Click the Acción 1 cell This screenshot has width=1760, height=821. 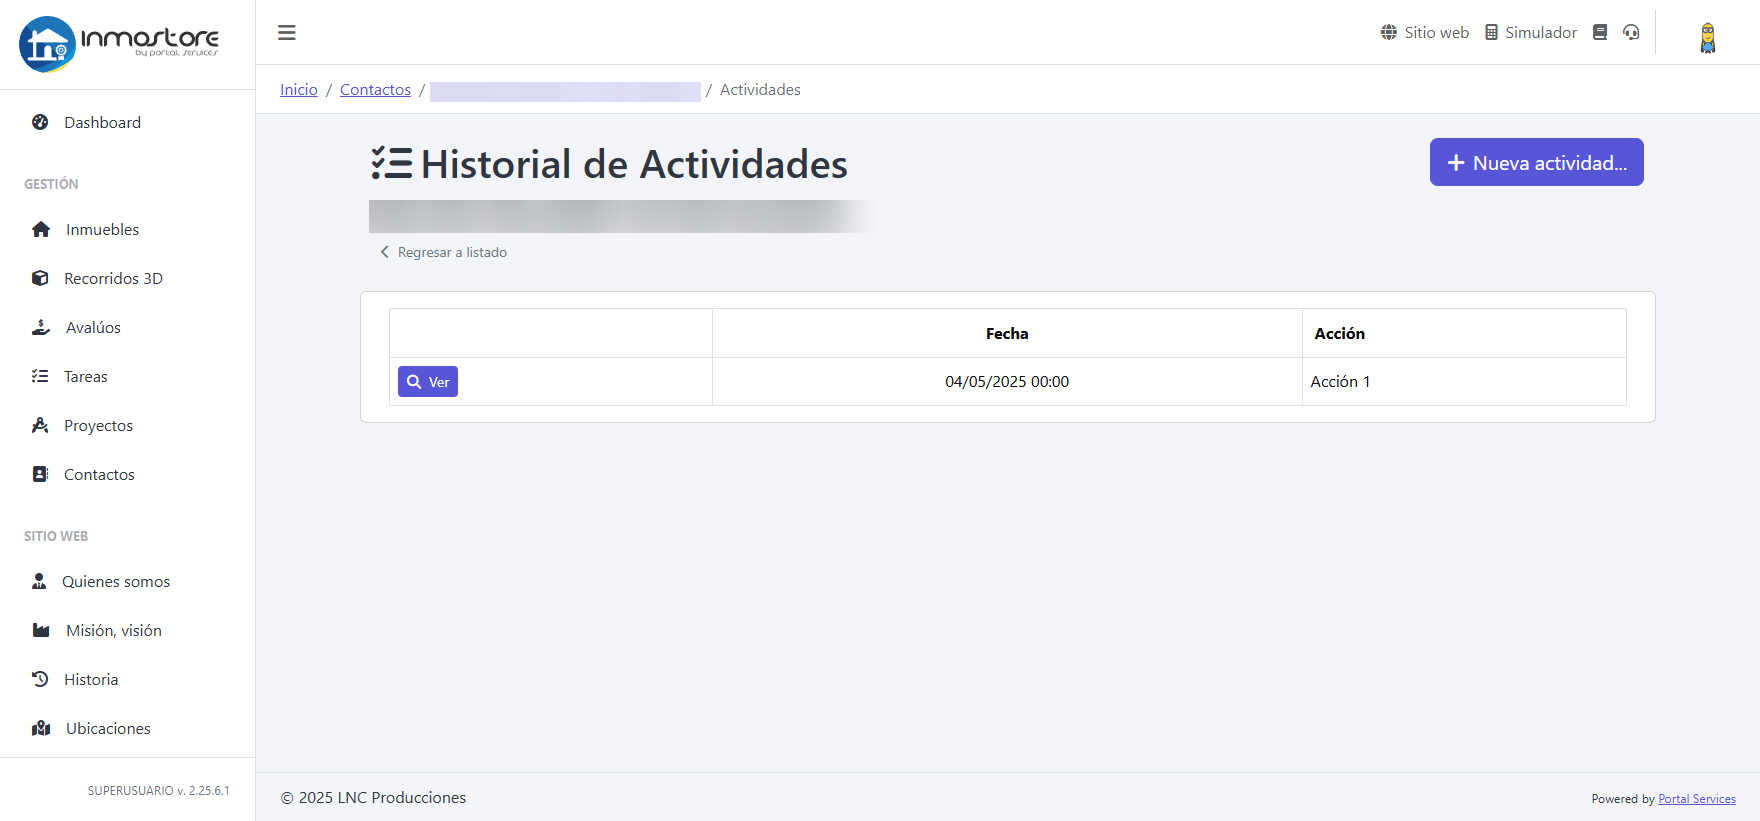pyautogui.click(x=1464, y=382)
